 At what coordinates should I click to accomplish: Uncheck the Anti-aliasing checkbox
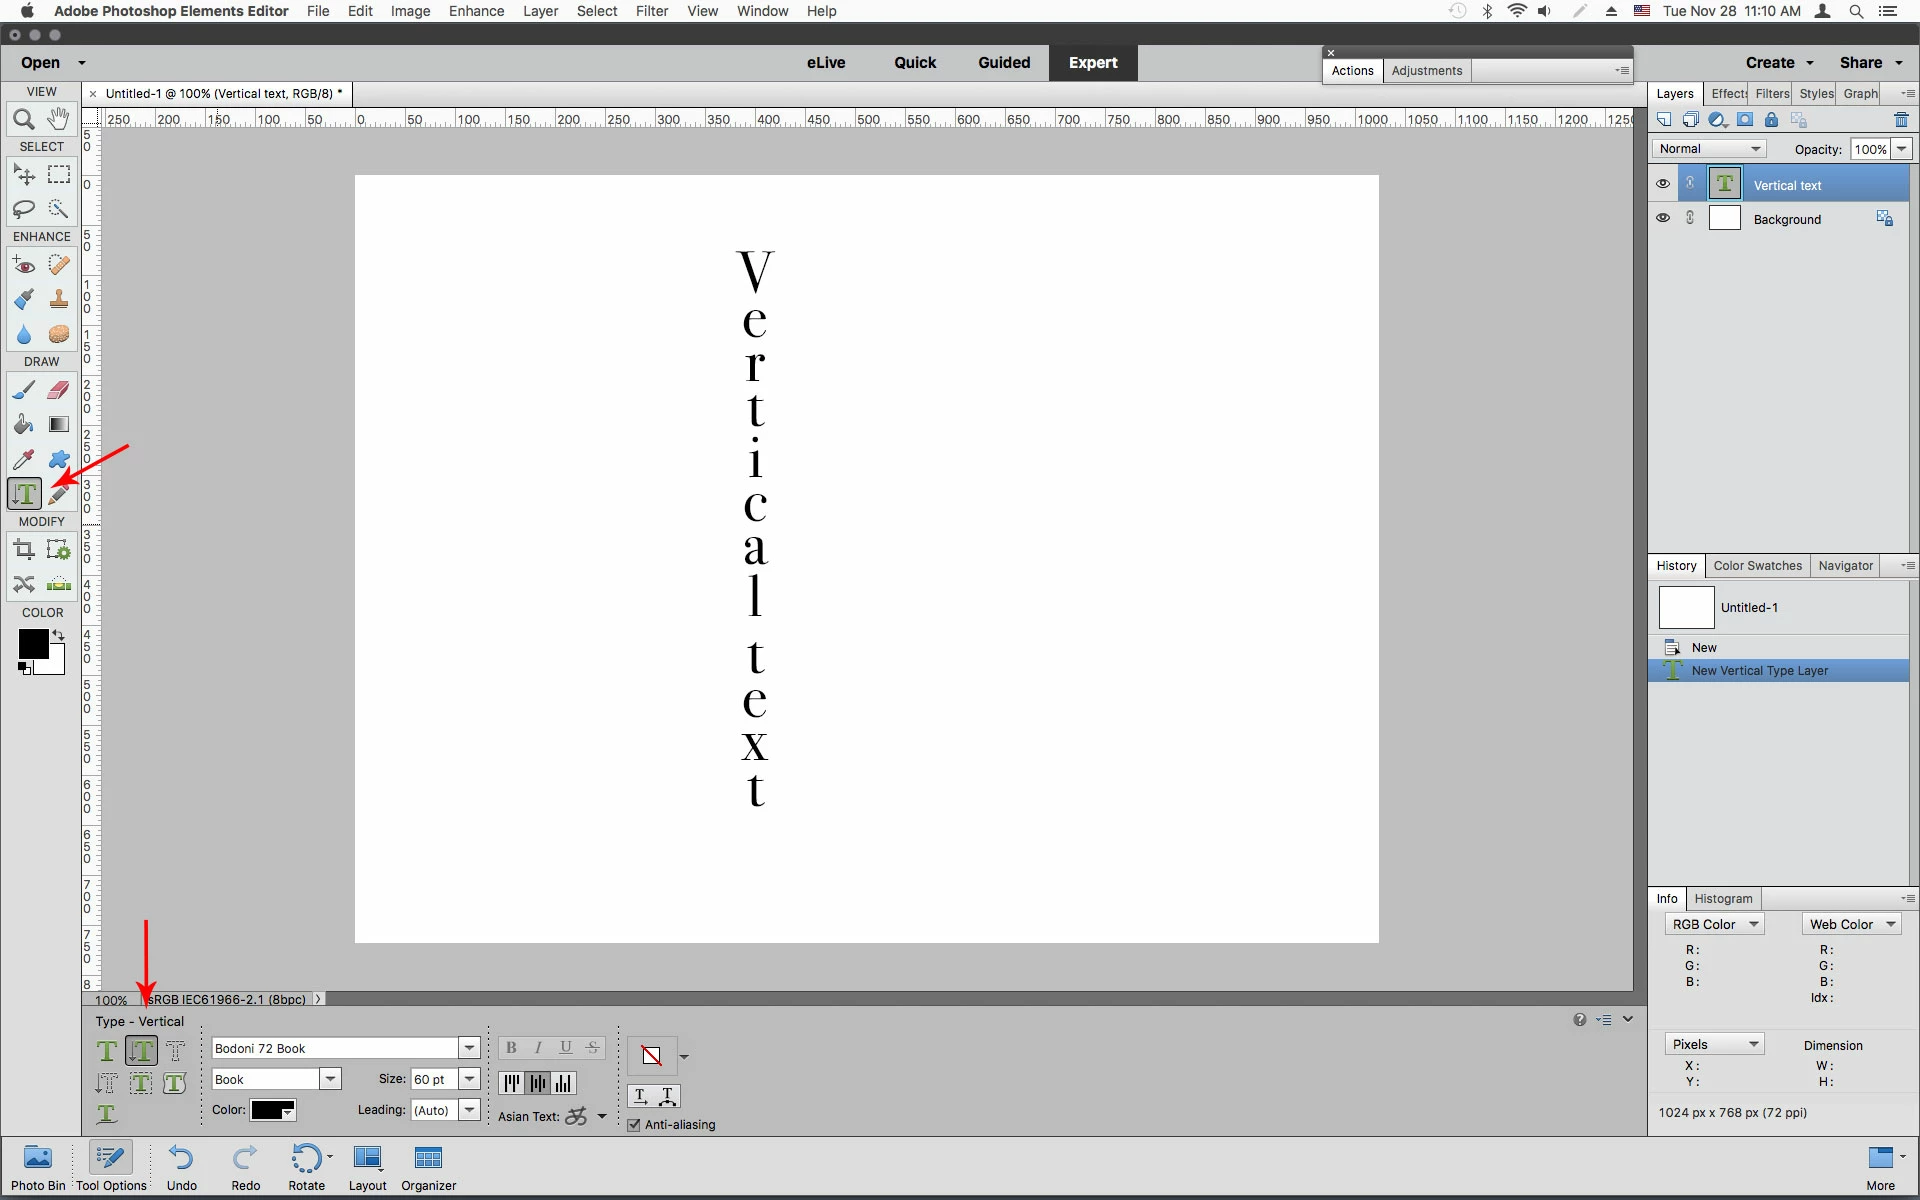(634, 1125)
